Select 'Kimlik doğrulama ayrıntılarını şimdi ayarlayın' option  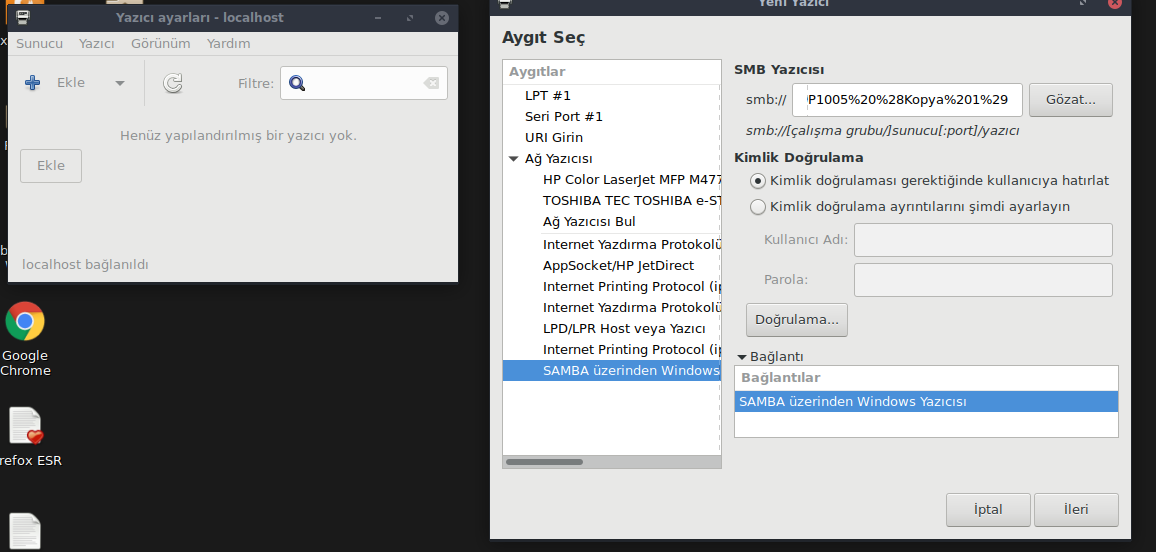click(x=758, y=207)
